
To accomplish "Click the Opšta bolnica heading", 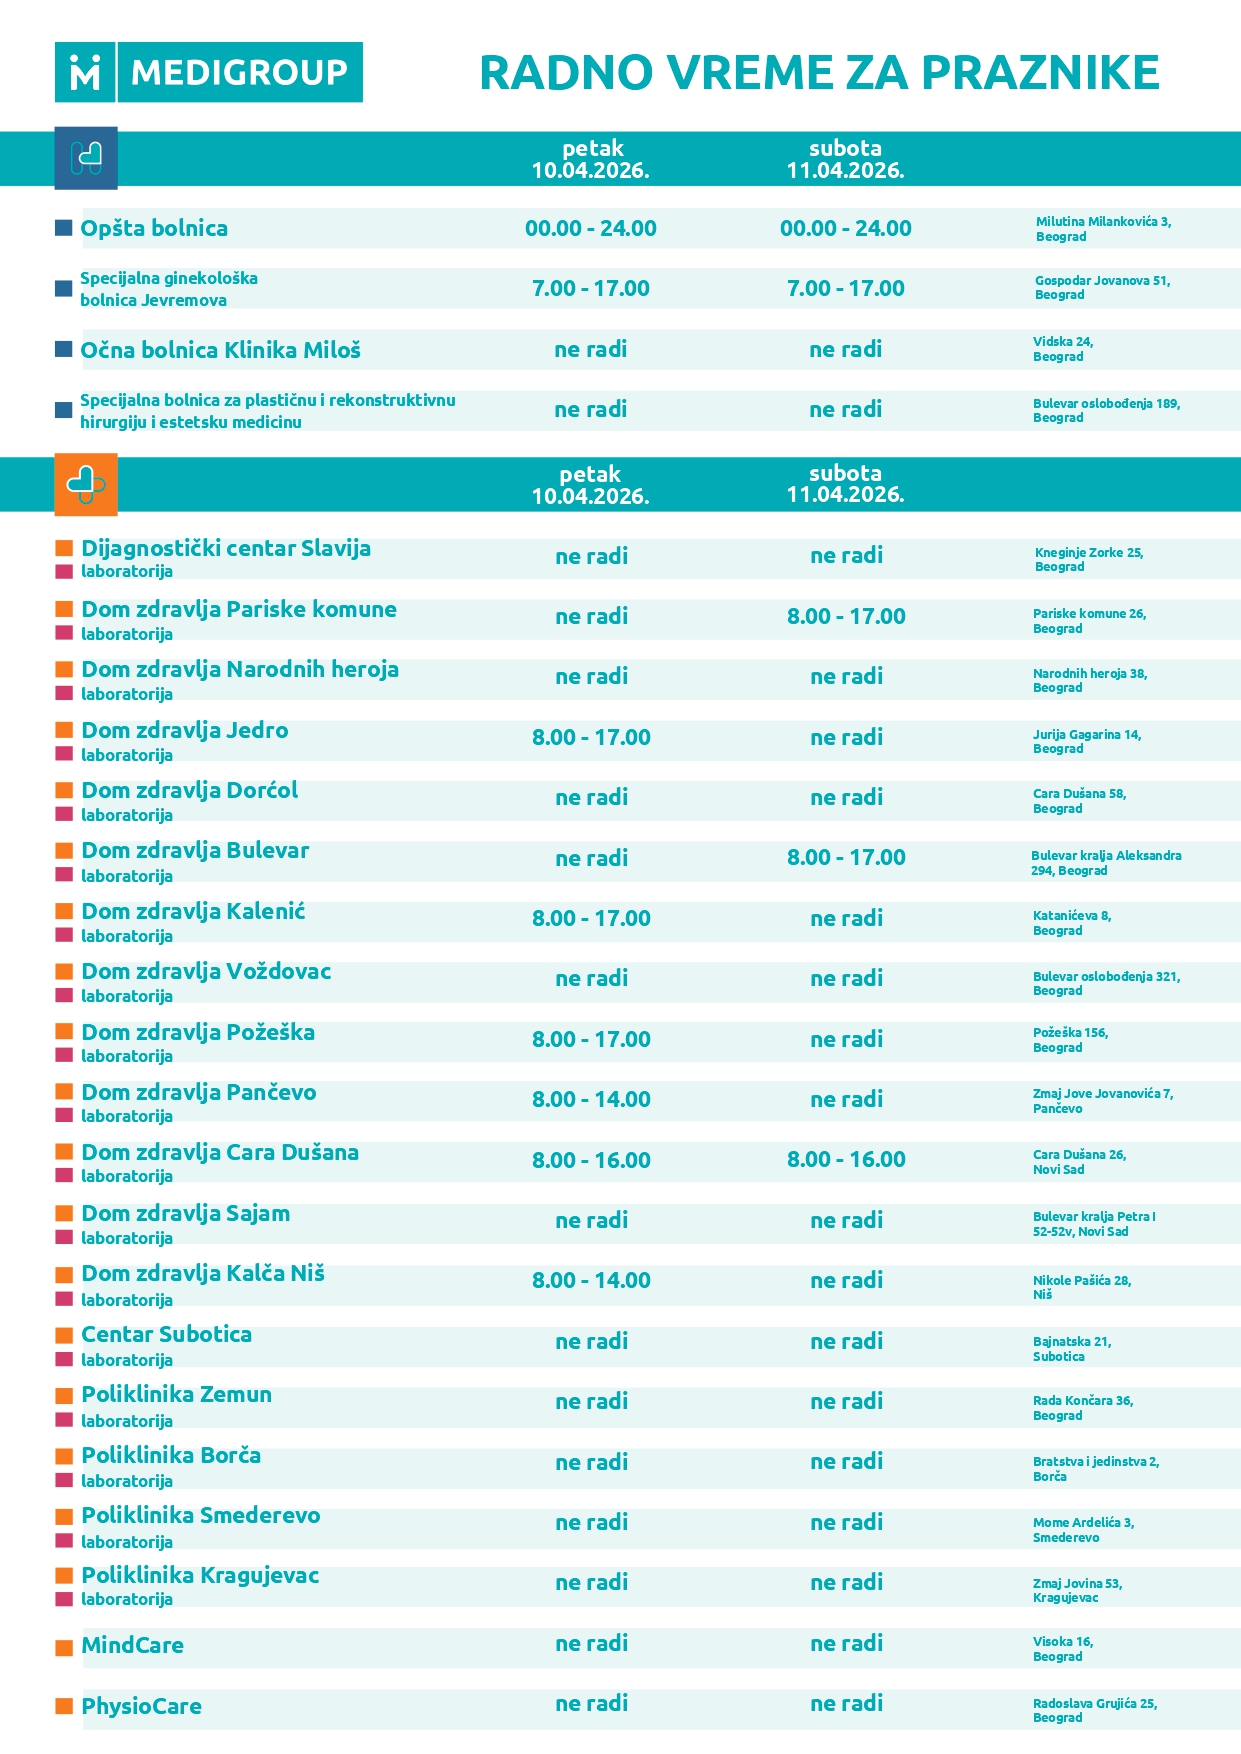I will click(154, 228).
